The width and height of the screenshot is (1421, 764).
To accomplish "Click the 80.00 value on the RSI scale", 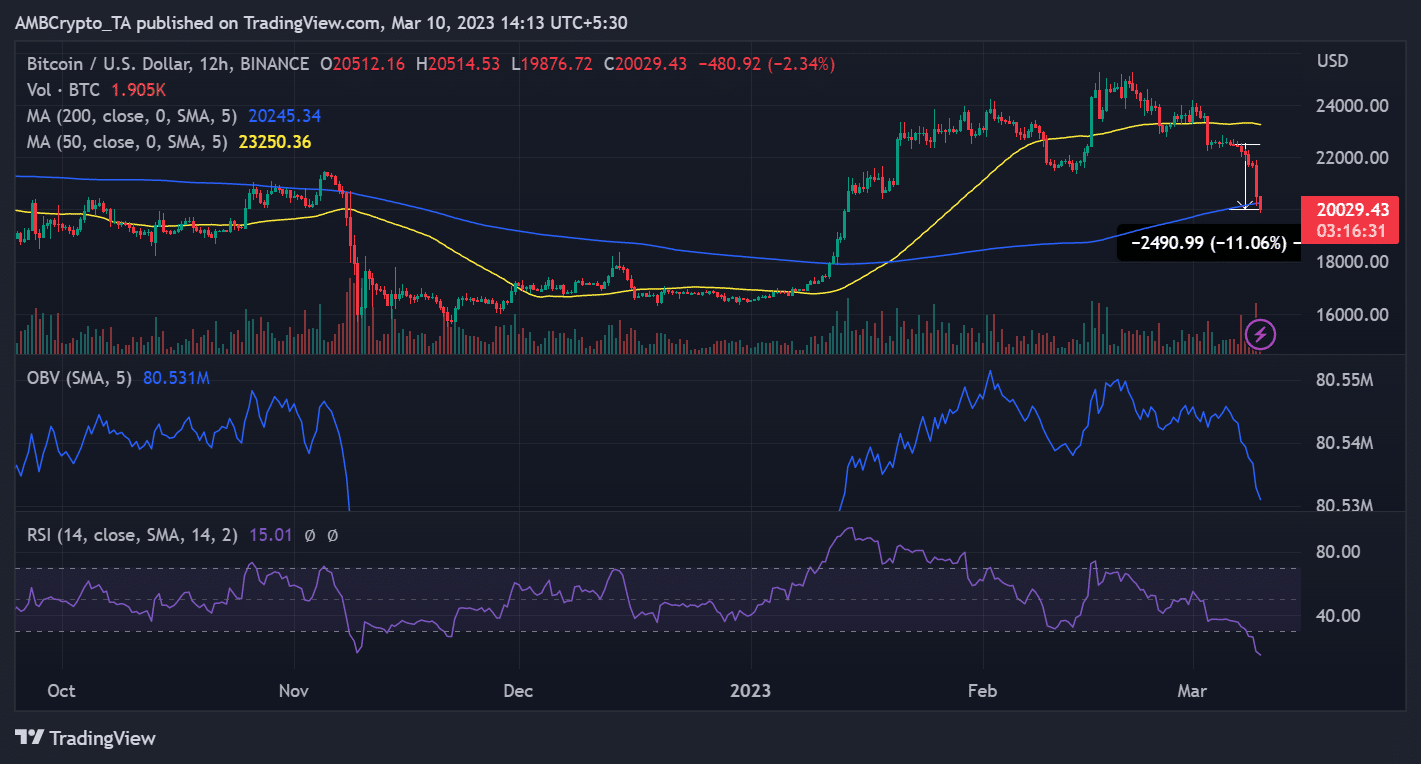I will (x=1339, y=551).
